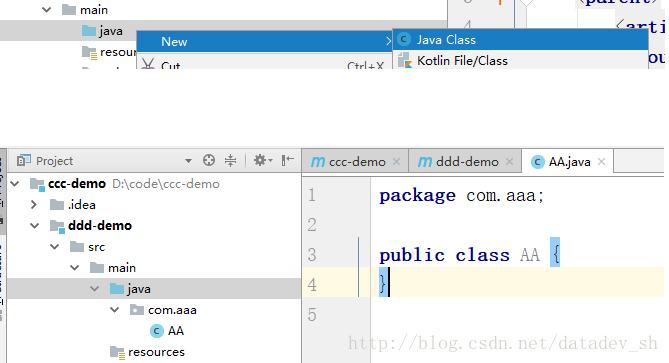
Task: Open the New submenu in context menu
Action: pyautogui.click(x=265, y=41)
